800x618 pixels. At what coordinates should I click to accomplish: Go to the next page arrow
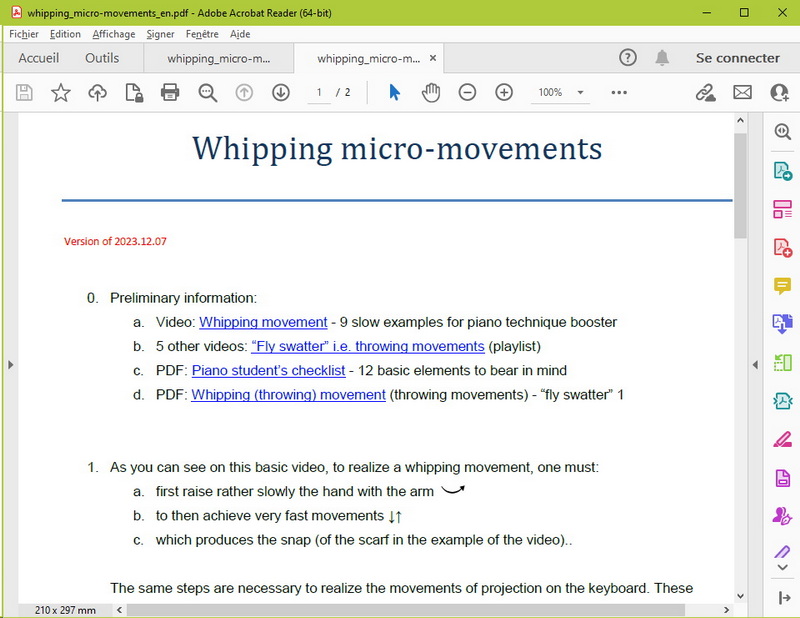pos(281,93)
